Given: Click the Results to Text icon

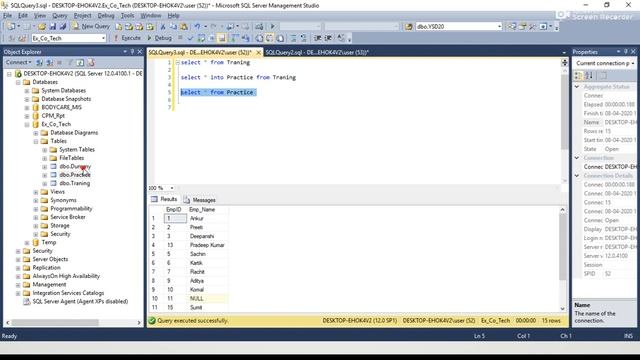Looking at the screenshot, I should click(259, 38).
